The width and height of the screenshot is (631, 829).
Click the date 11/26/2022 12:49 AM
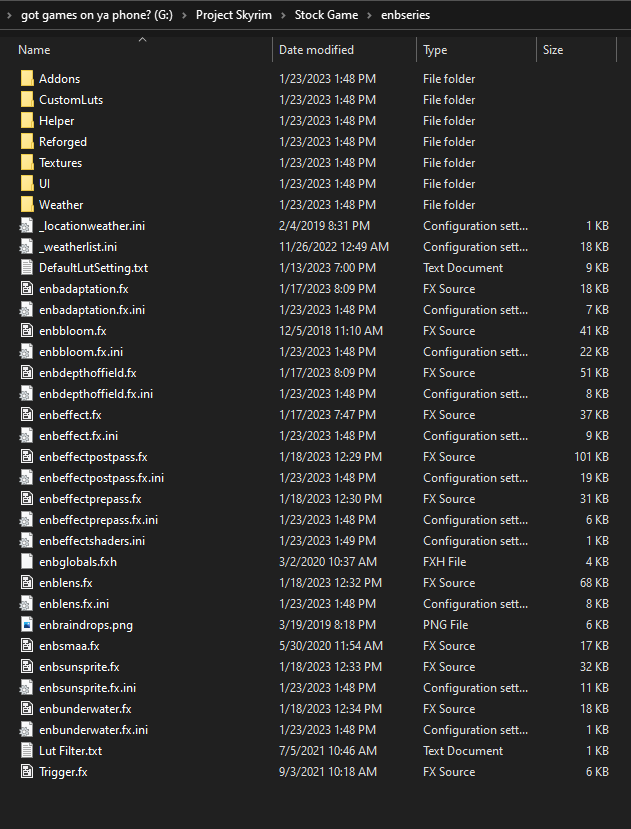[334, 247]
